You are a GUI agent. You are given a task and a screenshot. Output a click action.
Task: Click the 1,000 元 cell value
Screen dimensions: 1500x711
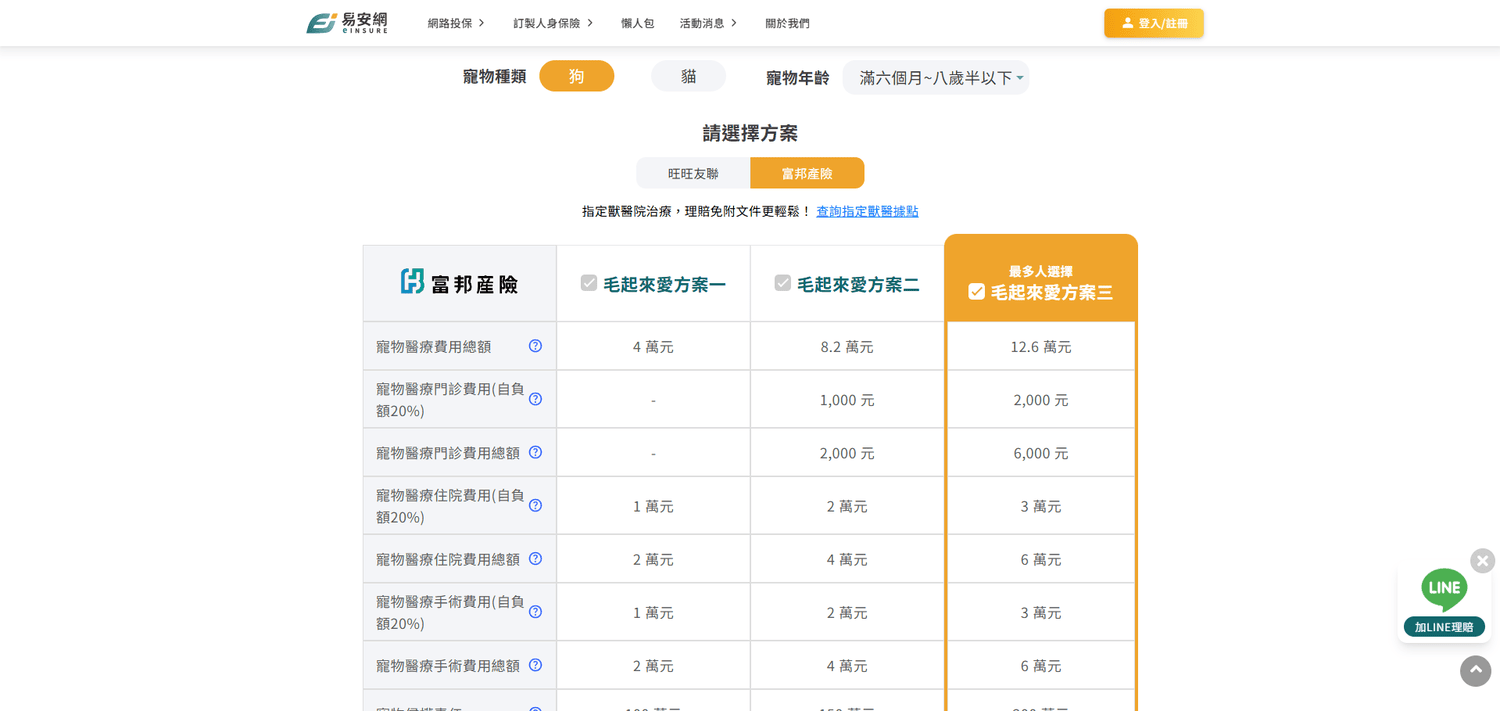(847, 399)
